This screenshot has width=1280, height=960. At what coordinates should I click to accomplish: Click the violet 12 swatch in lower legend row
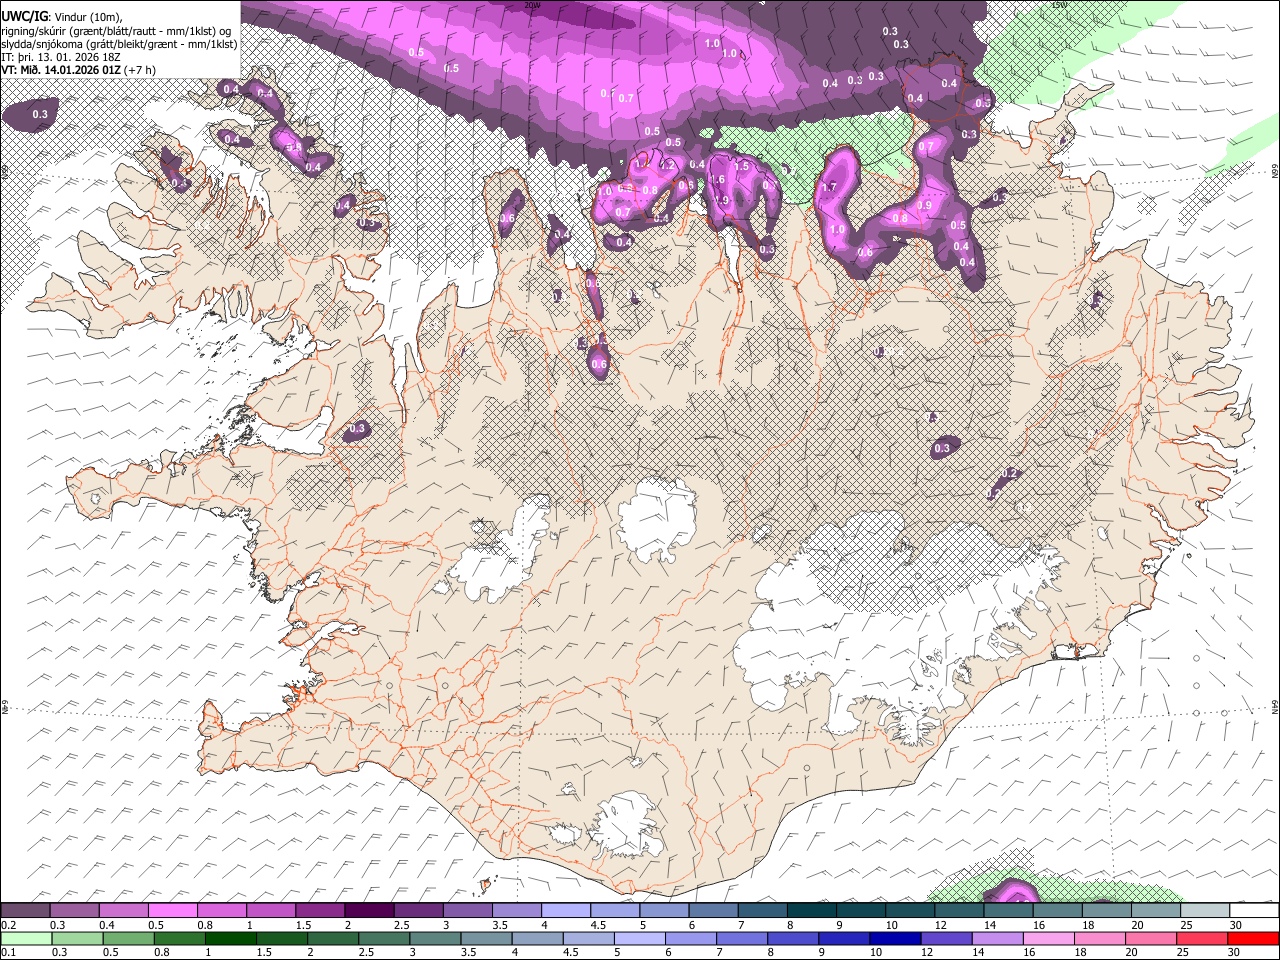tap(946, 938)
